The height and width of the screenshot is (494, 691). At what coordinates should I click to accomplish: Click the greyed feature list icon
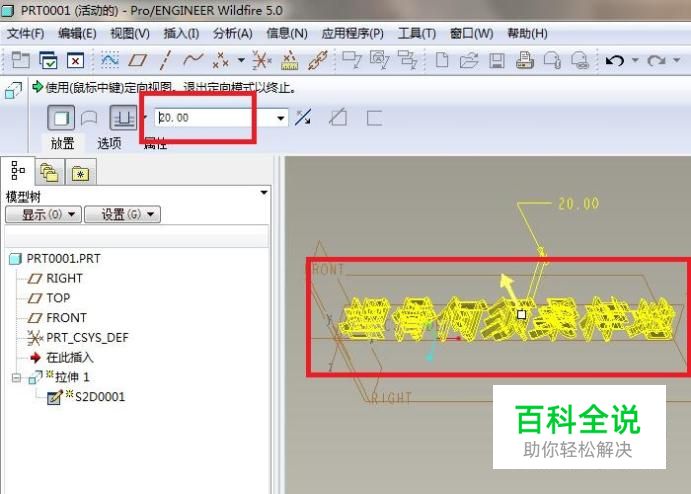407,60
